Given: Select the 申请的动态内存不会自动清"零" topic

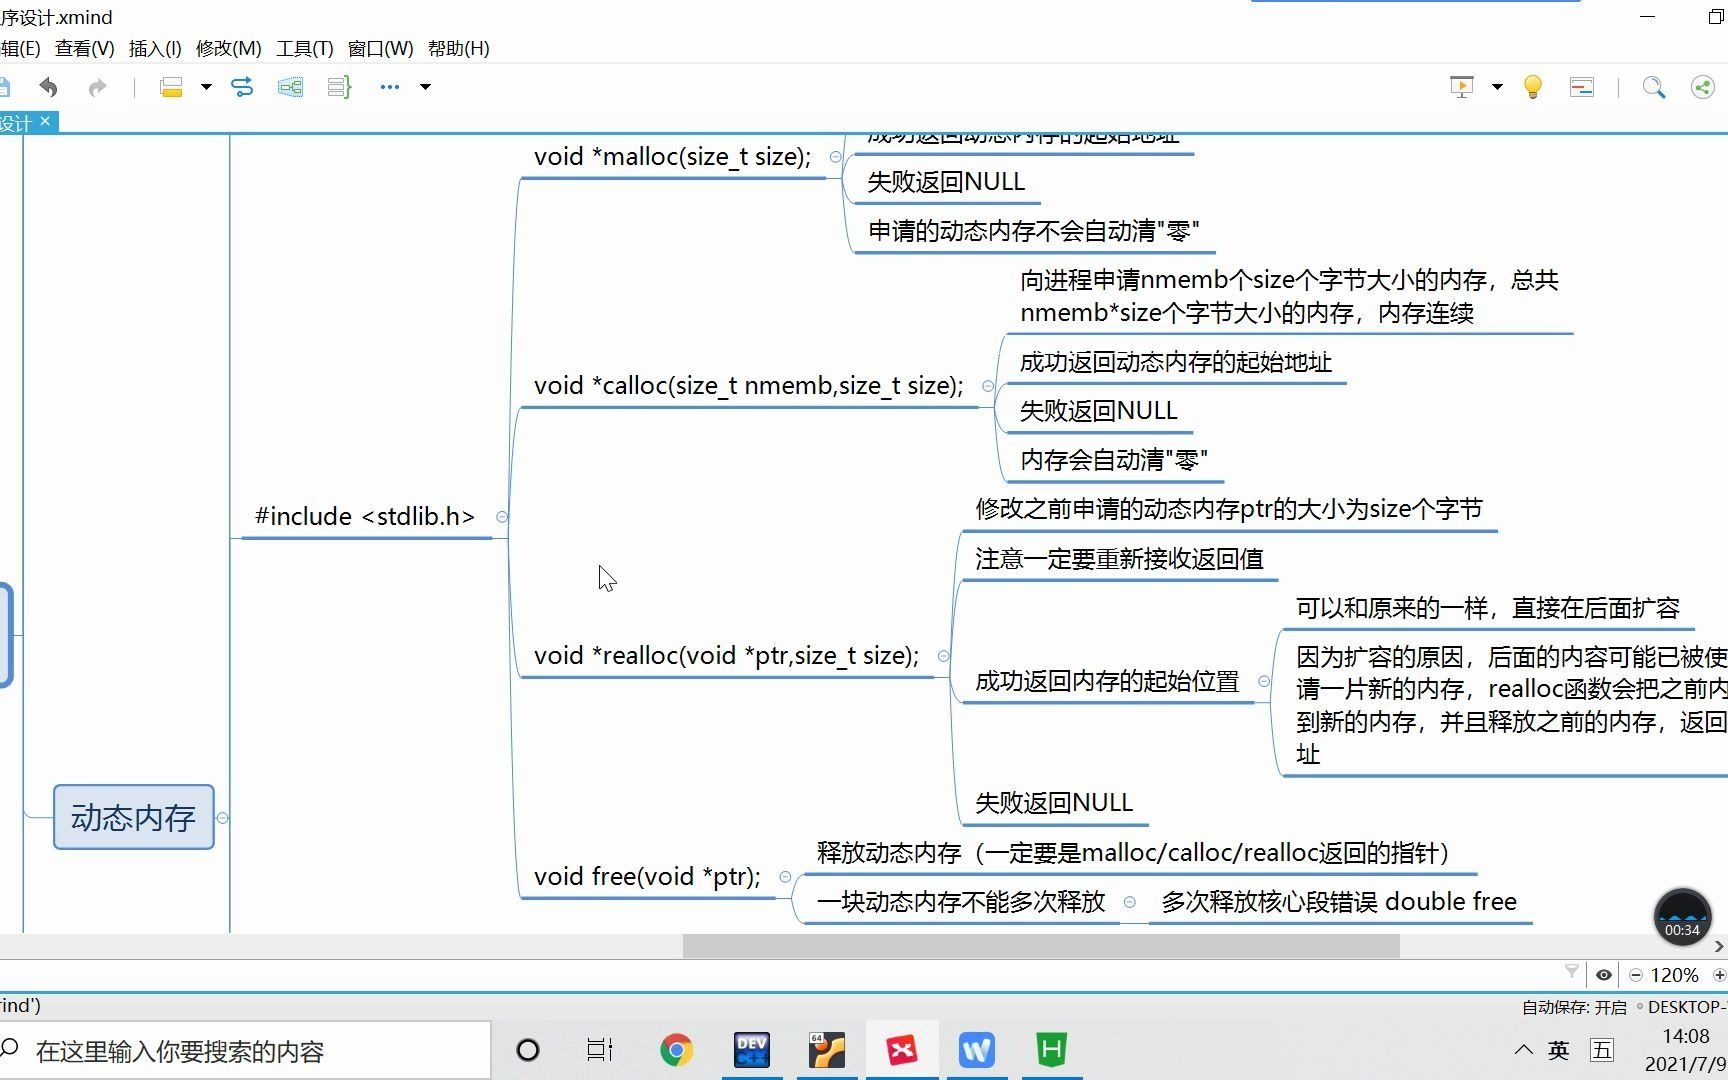Looking at the screenshot, I should pos(1033,231).
